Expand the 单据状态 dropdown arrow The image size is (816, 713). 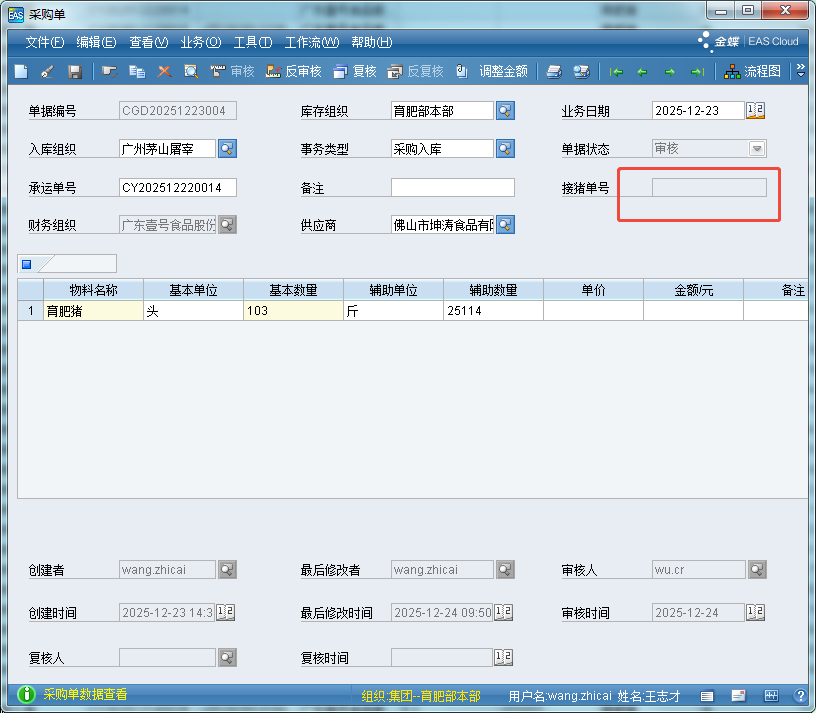pos(757,149)
